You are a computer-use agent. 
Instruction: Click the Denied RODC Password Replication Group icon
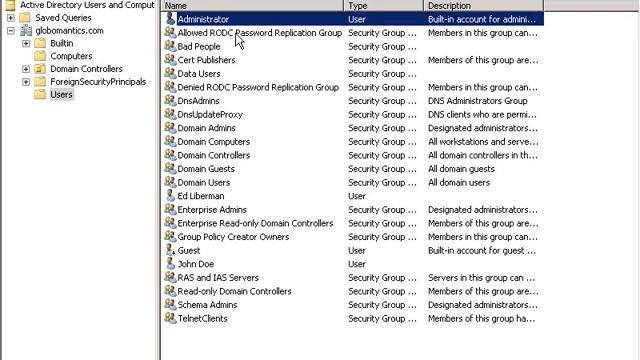170,87
